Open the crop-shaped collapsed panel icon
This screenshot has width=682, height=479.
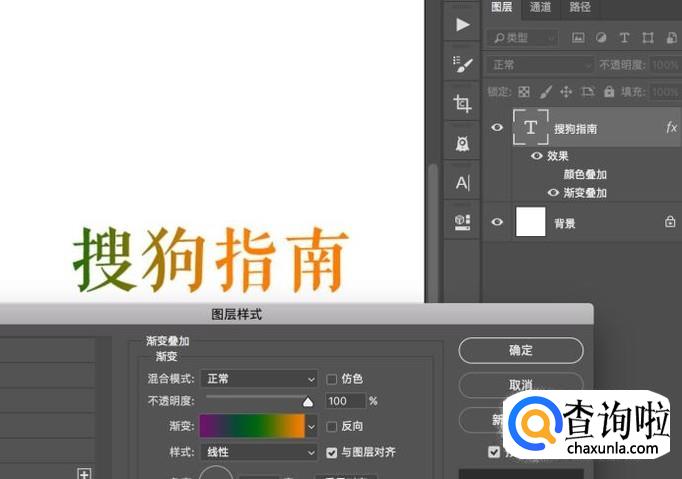click(x=462, y=104)
